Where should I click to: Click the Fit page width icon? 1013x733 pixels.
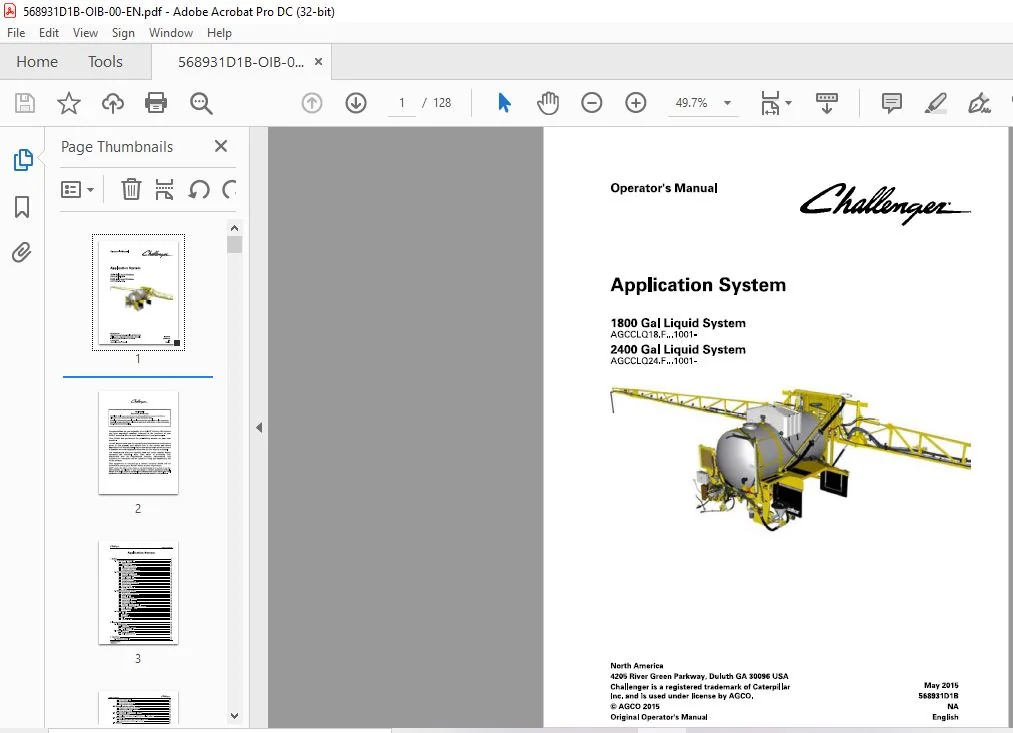pyautogui.click(x=770, y=103)
